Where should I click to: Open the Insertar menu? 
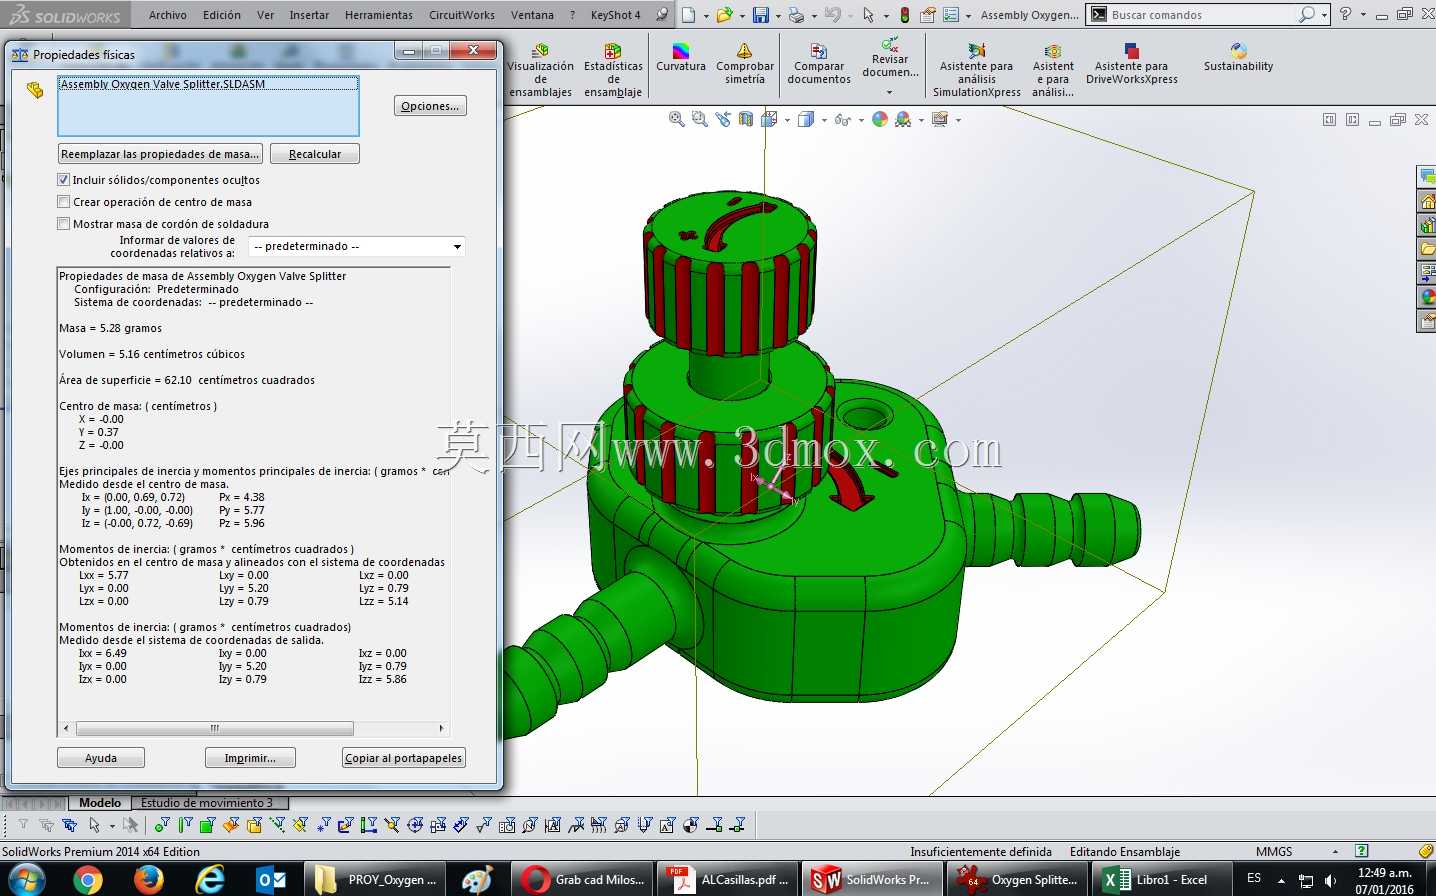(309, 15)
